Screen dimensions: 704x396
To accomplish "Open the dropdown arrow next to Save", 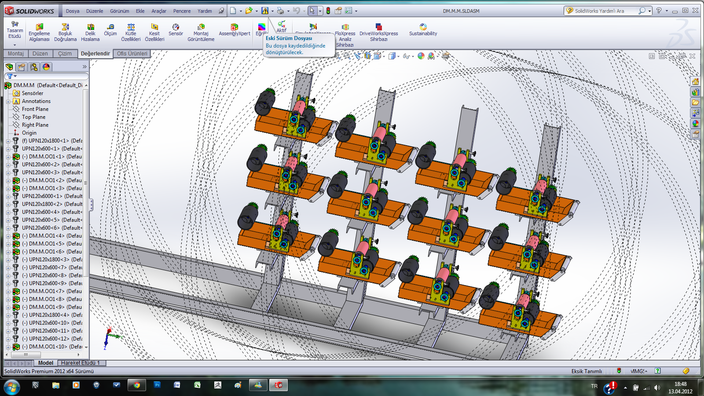I will 272,11.
